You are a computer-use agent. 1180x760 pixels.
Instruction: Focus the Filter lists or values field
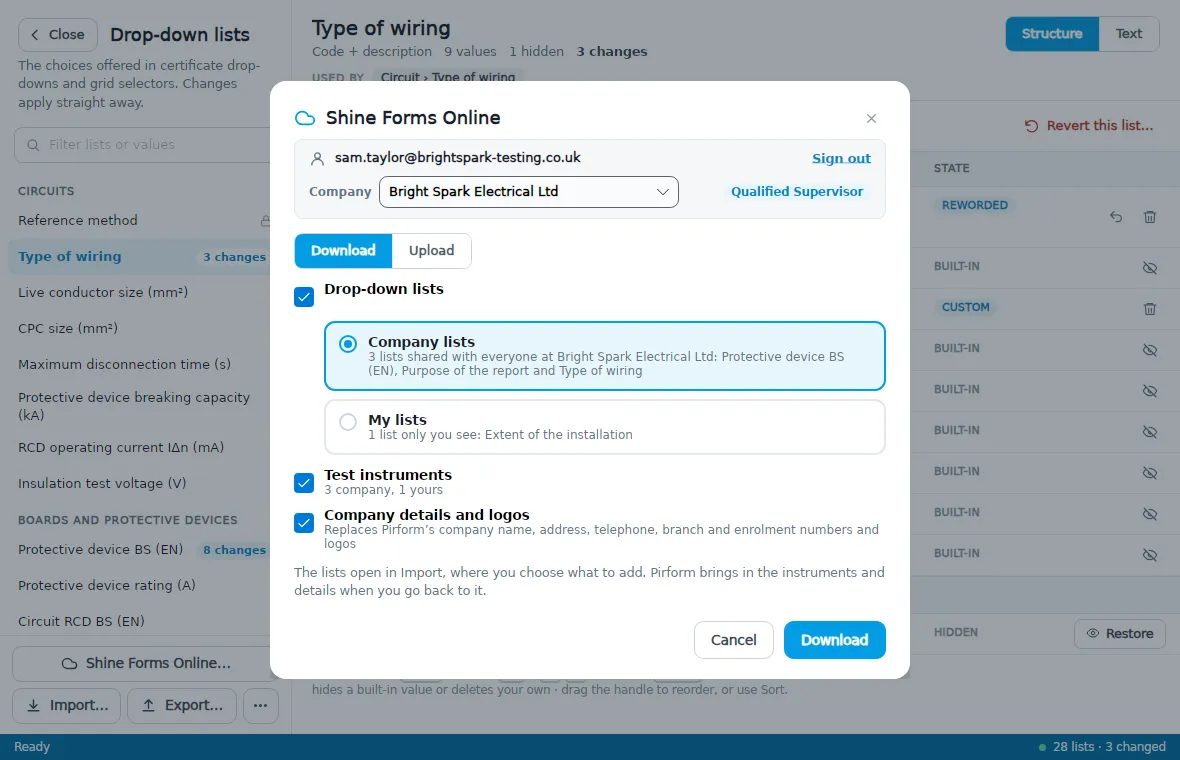[x=143, y=144]
